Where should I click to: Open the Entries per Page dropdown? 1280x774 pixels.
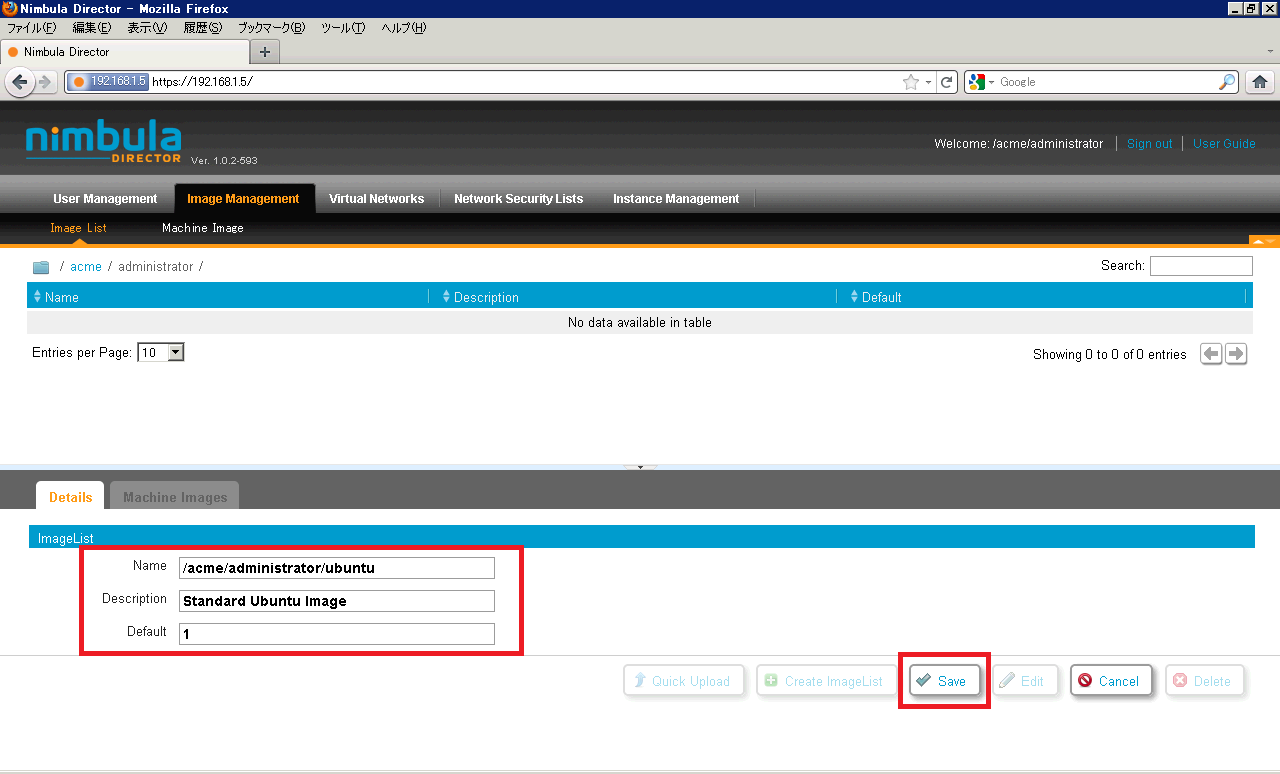[x=161, y=352]
